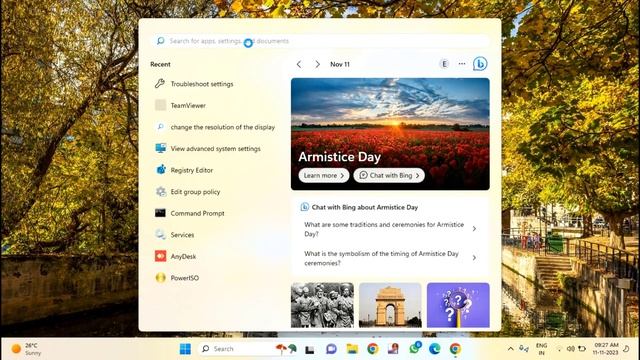This screenshot has width=640, height=360.
Task: Open the last Chrome icon on the taskbar
Action: [455, 349]
